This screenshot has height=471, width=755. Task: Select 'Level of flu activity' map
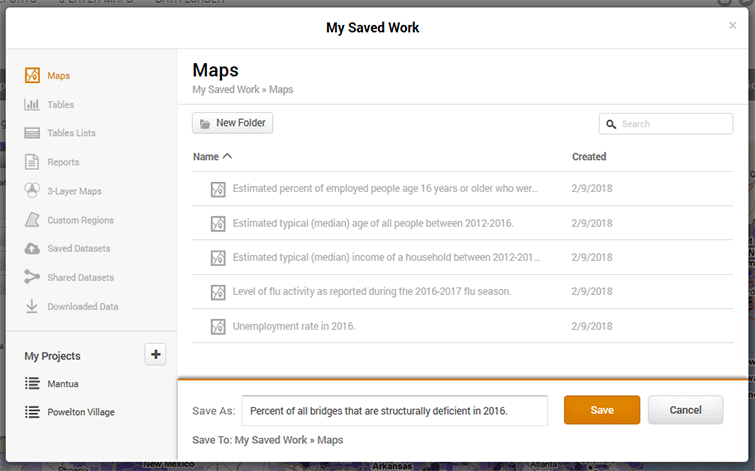[372, 291]
